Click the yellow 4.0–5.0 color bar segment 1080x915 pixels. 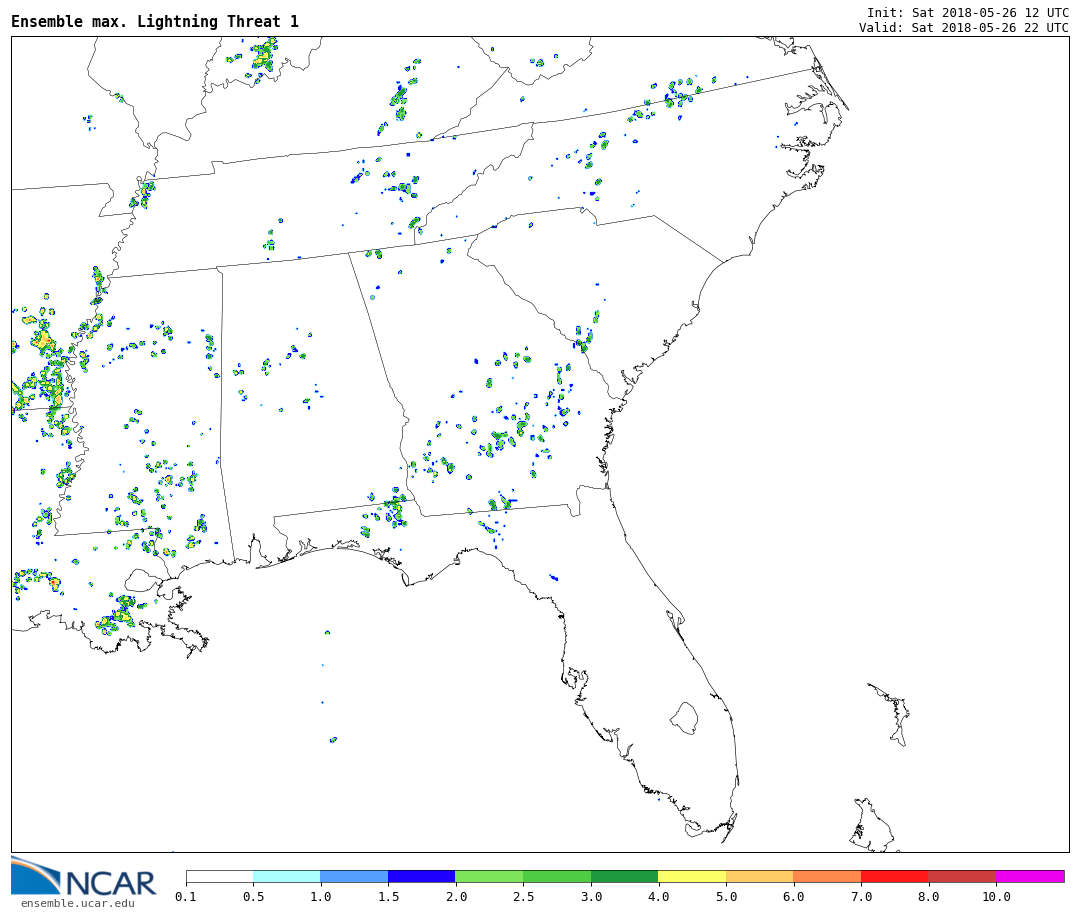pyautogui.click(x=692, y=876)
